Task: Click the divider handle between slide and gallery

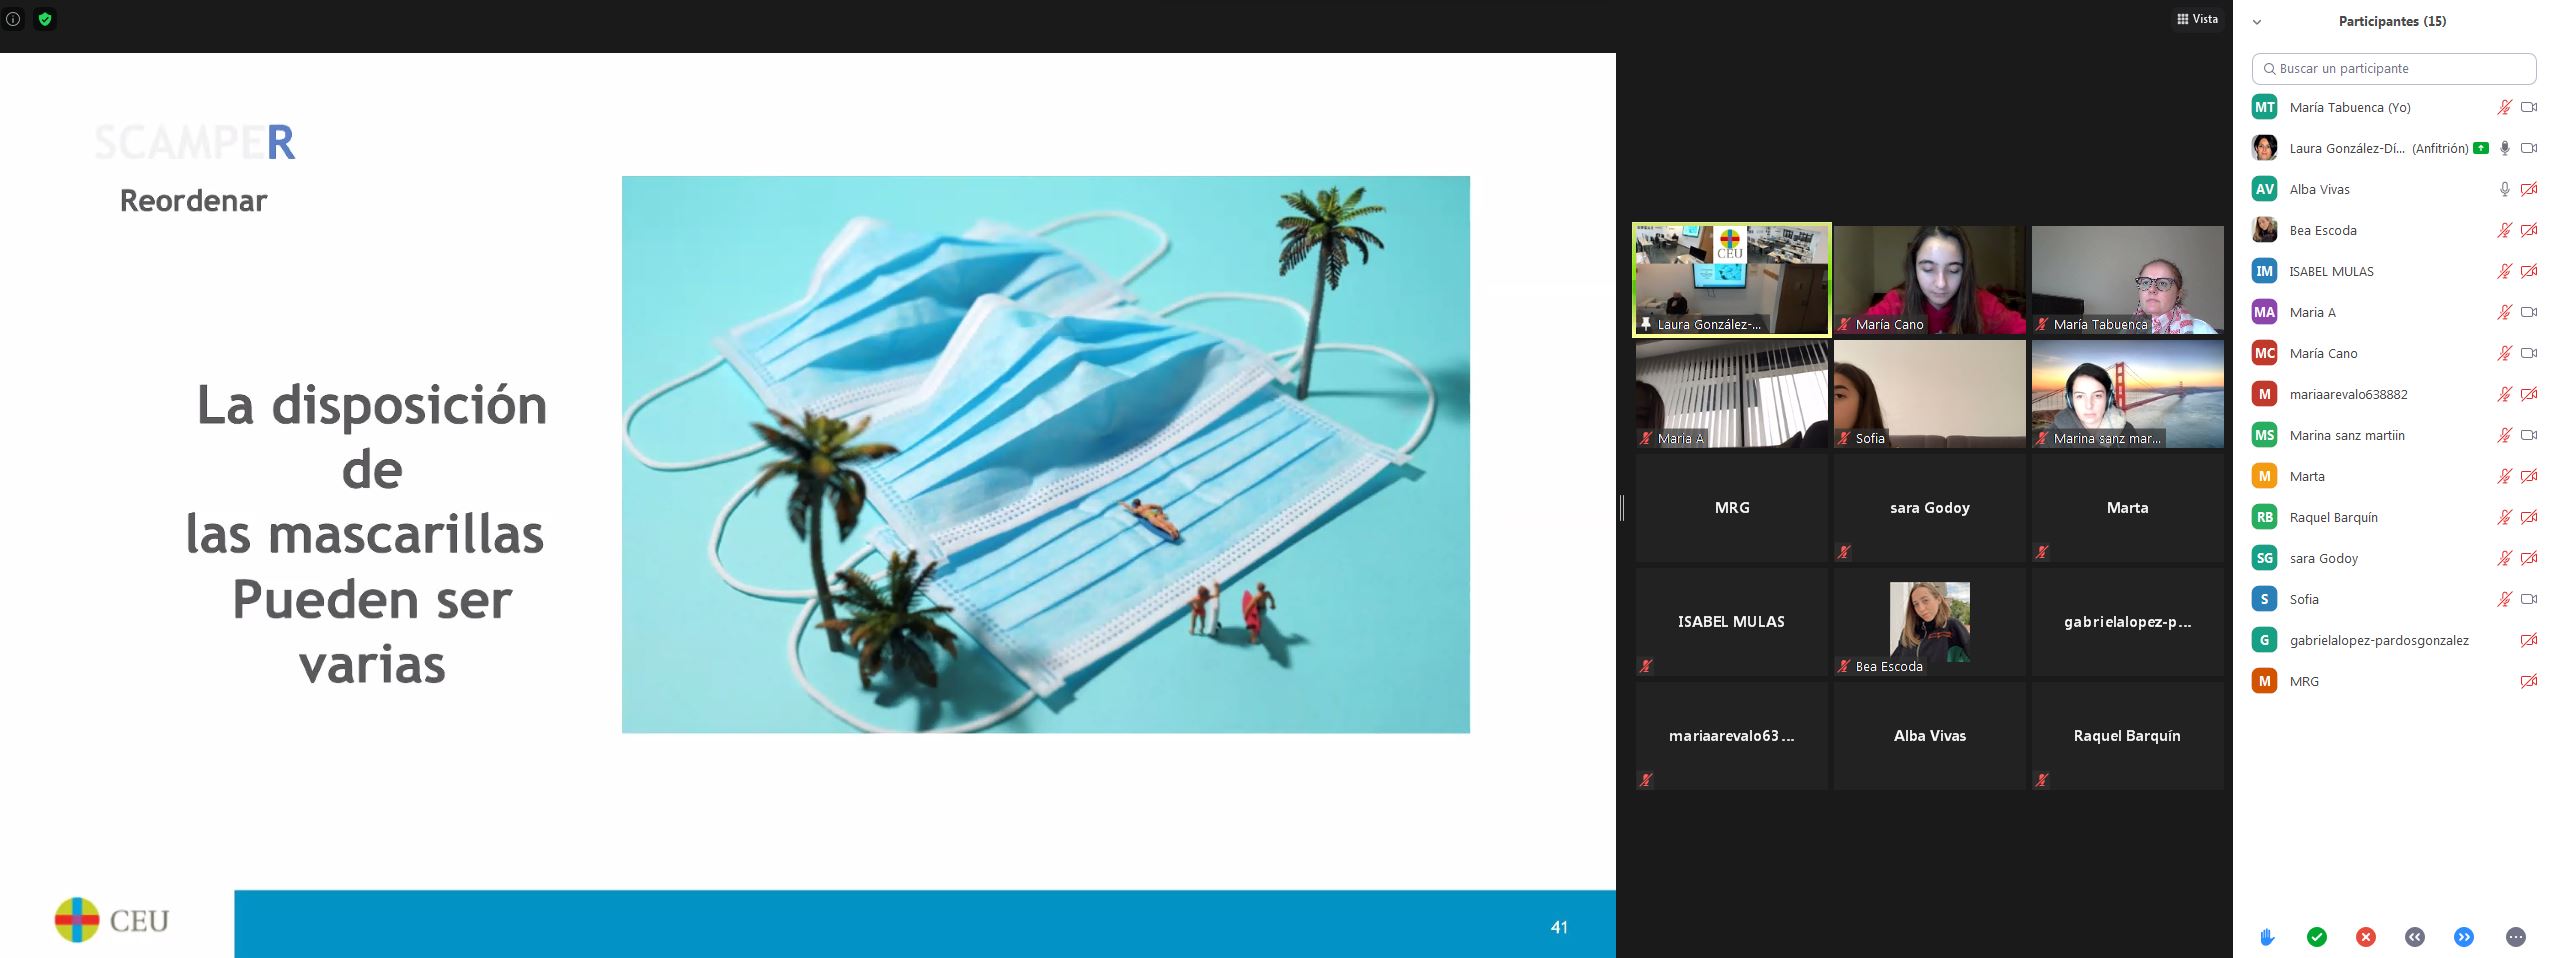Action: point(1621,508)
